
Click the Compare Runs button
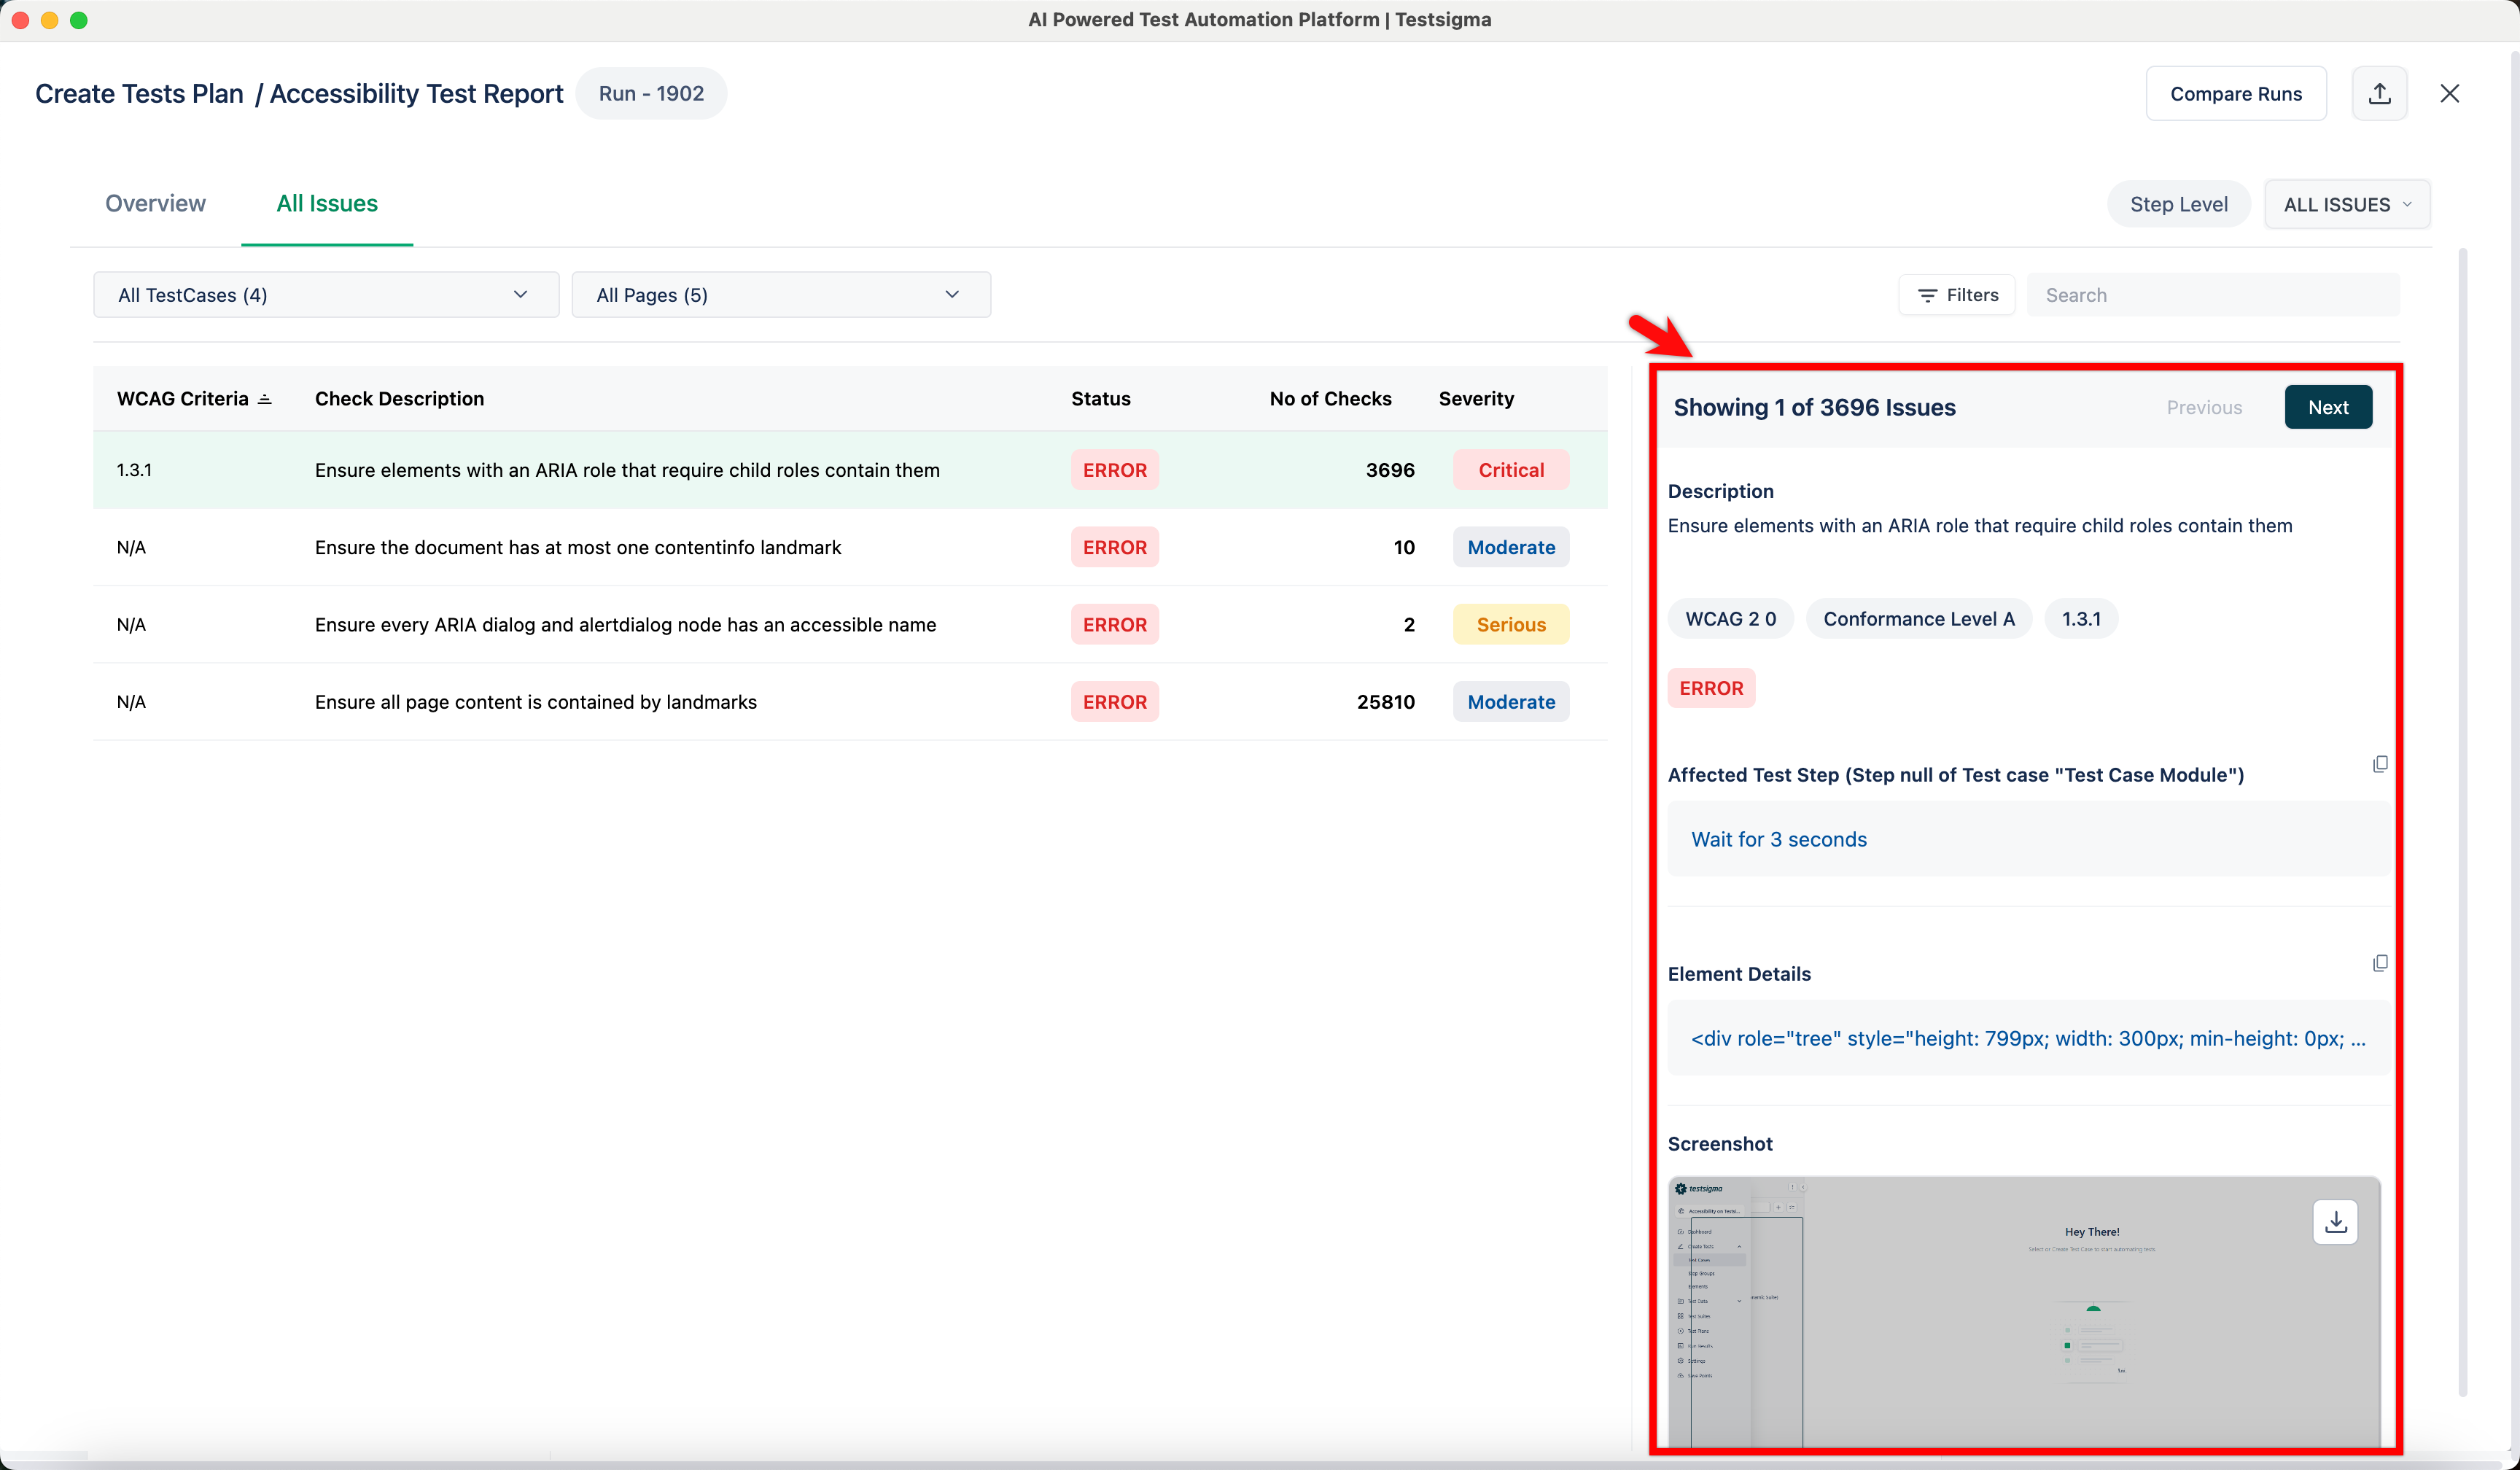click(x=2235, y=94)
